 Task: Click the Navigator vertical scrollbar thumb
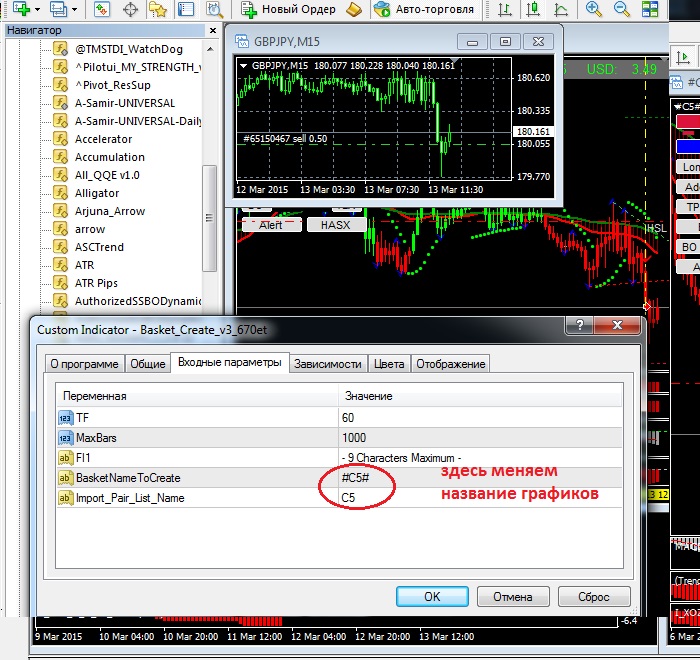pos(209,218)
